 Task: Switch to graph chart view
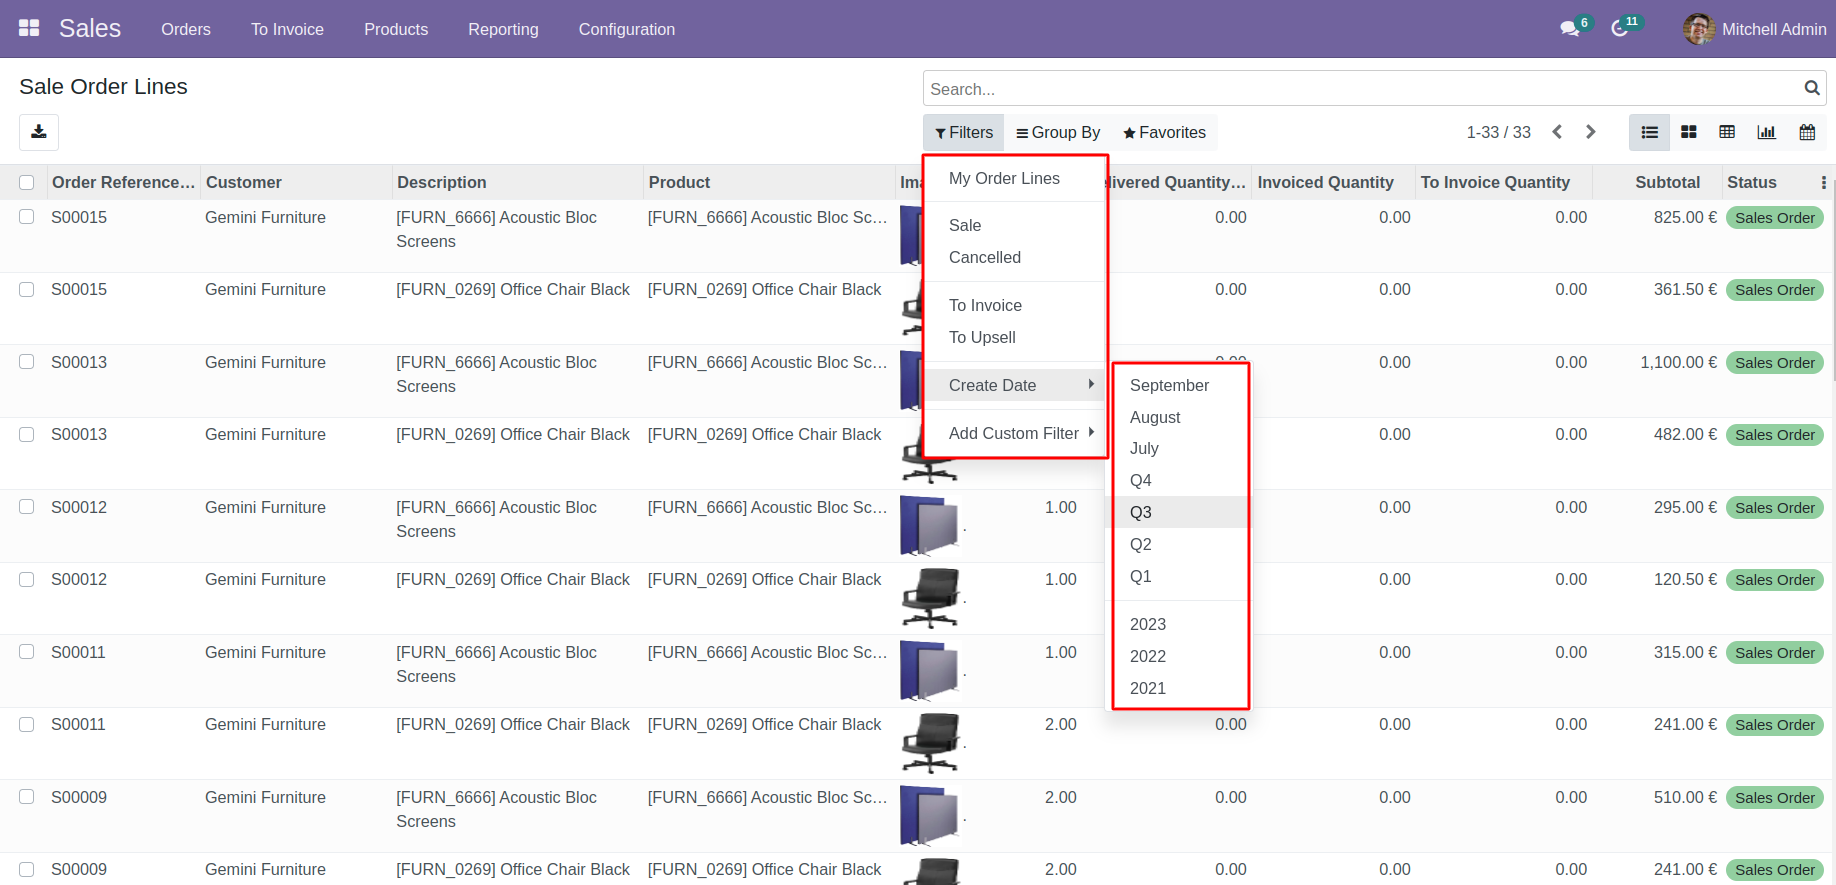tap(1767, 132)
